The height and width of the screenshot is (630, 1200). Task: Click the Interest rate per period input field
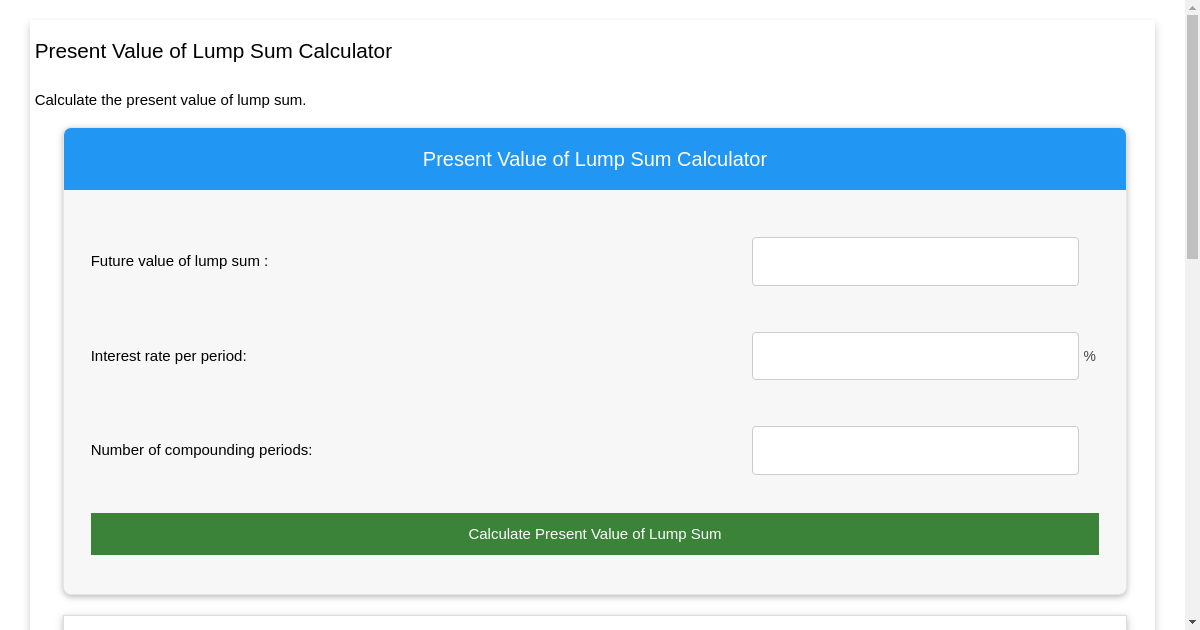[x=915, y=355]
